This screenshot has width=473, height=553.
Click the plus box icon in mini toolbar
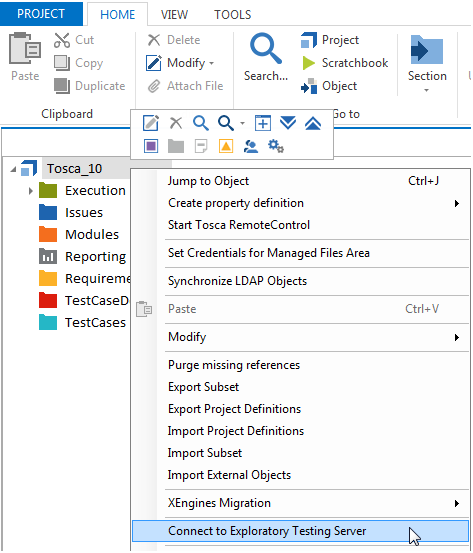[263, 123]
